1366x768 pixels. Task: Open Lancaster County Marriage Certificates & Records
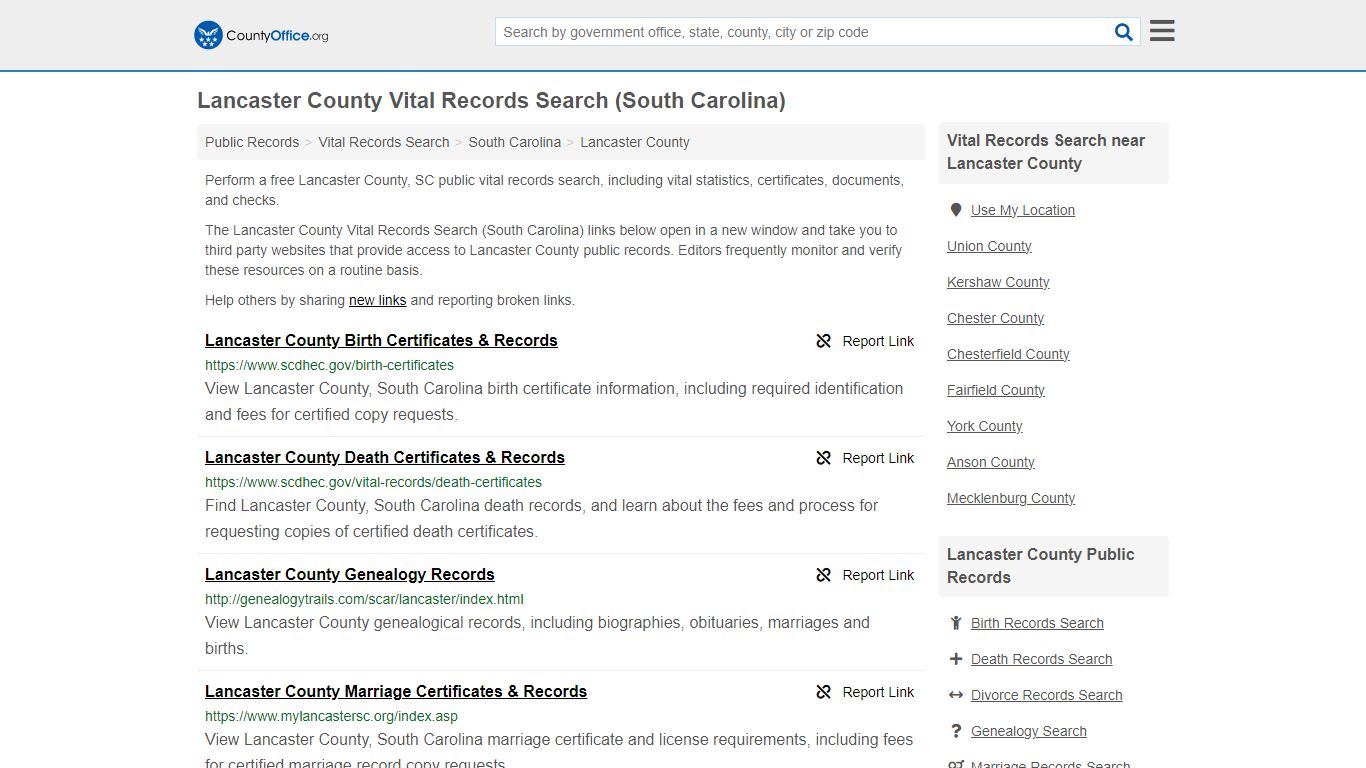point(396,691)
